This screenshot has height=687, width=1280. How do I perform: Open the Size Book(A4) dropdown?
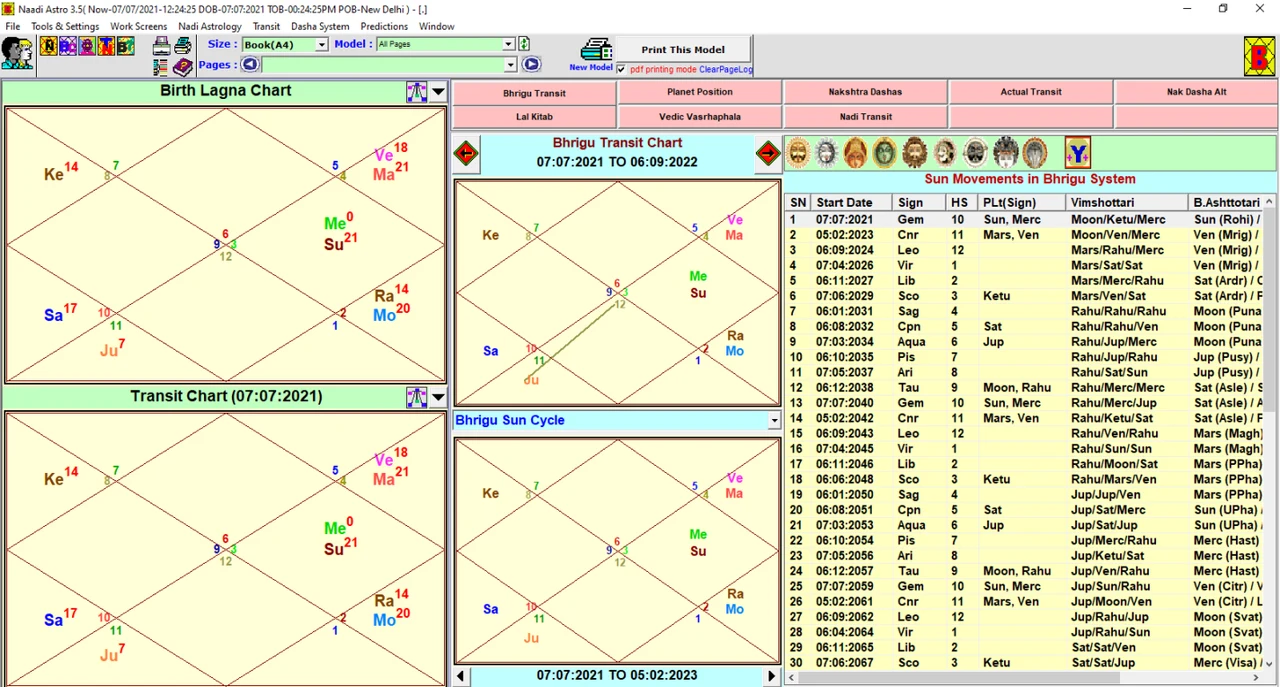(x=321, y=44)
